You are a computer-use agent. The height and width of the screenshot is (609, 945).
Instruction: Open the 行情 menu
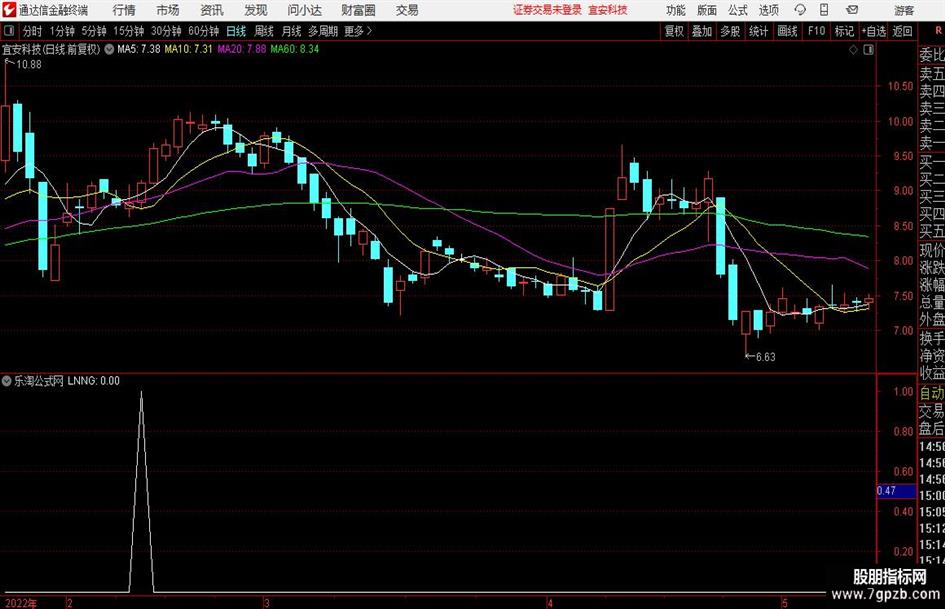[124, 10]
